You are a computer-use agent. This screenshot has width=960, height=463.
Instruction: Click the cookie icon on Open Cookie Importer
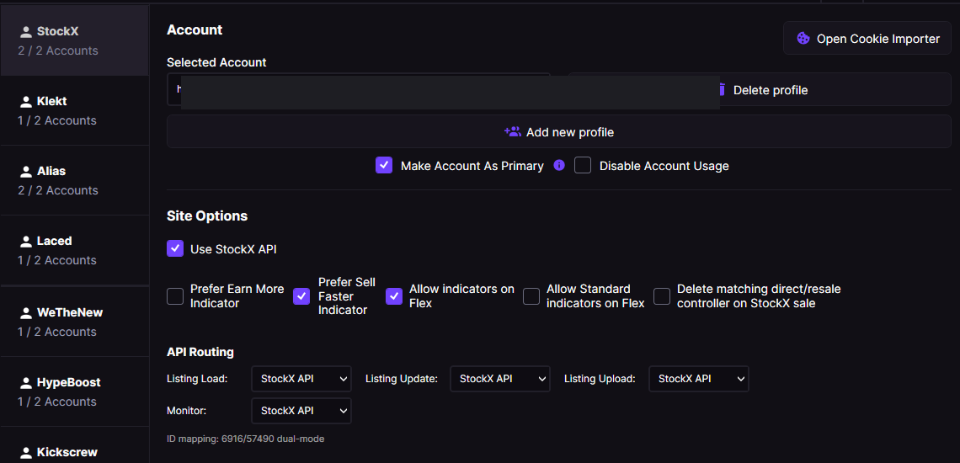coord(803,39)
